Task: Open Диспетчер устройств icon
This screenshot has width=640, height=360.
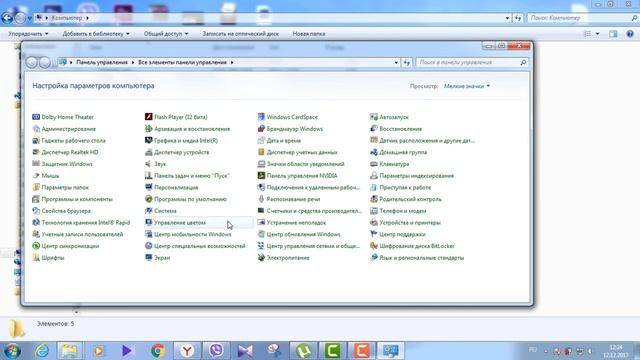Action: click(x=149, y=152)
